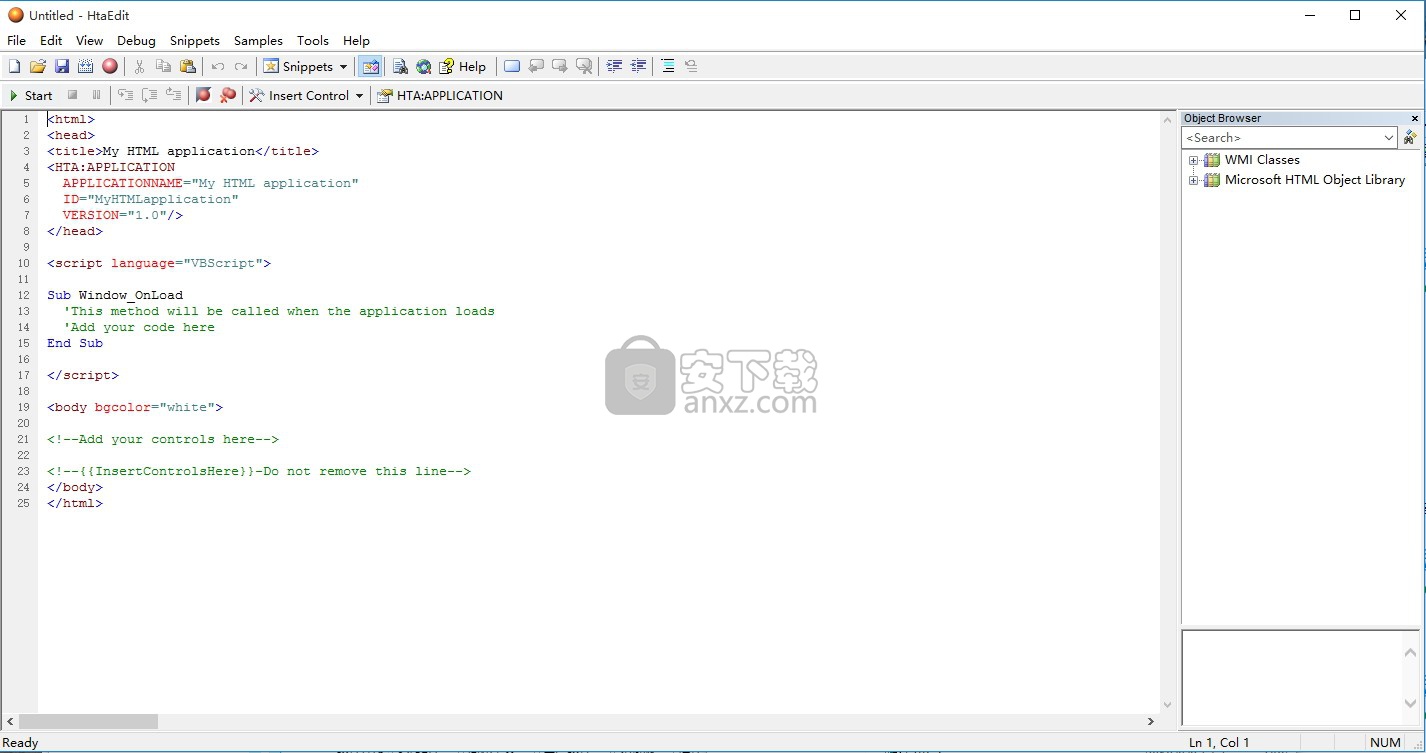Viewport: 1426px width, 753px height.
Task: Click the second gray speech-bubble comment icon
Action: click(x=560, y=67)
